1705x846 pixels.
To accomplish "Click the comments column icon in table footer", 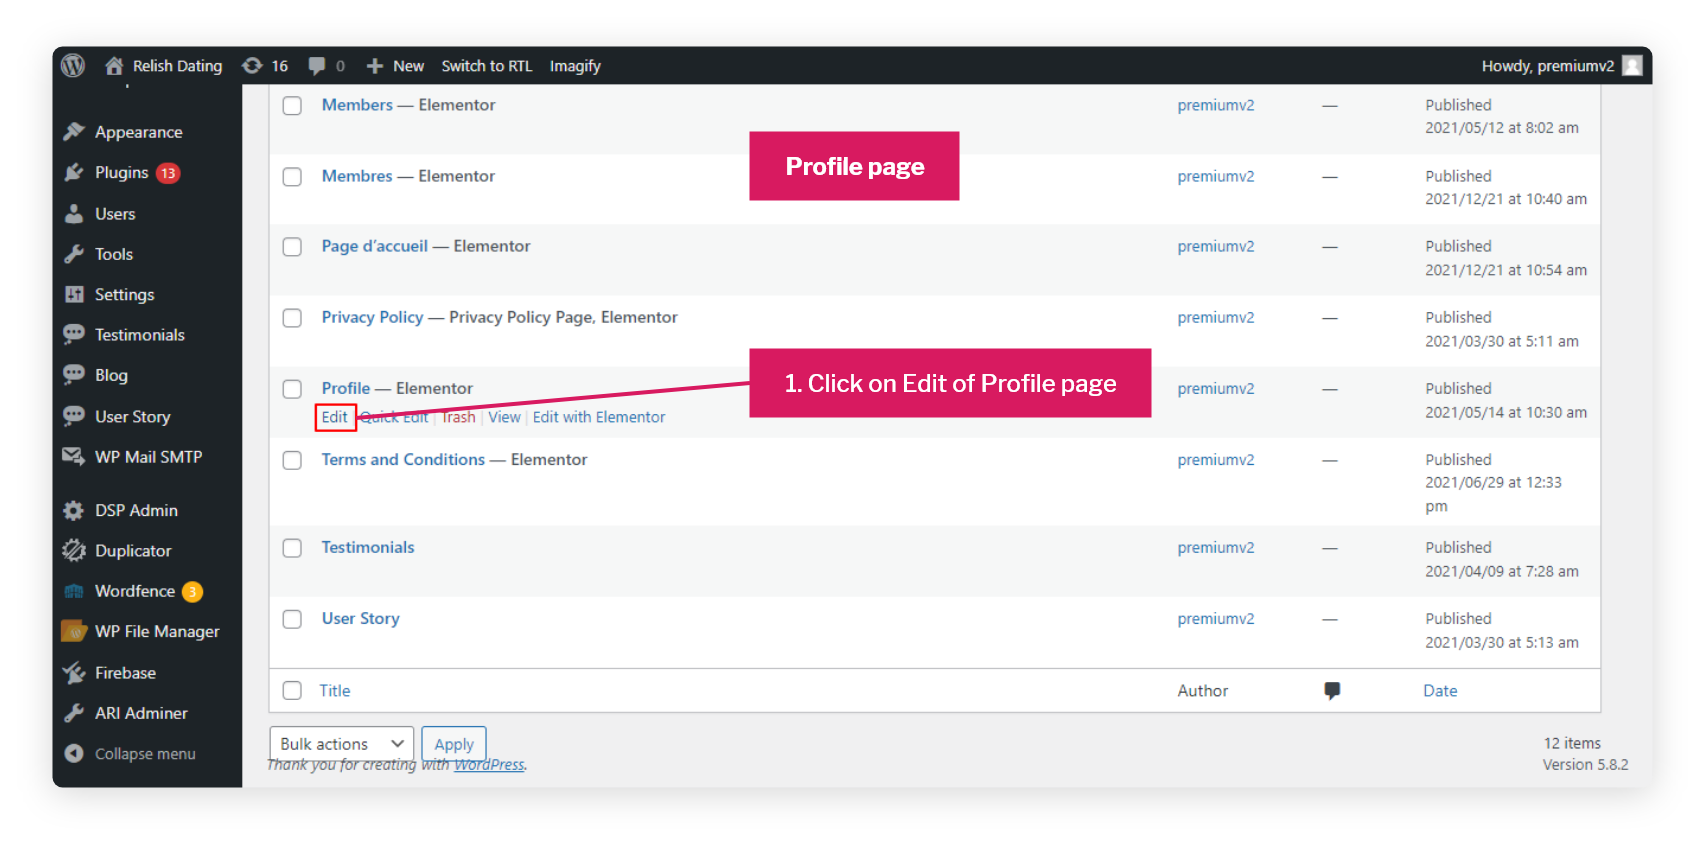I will pos(1332,690).
